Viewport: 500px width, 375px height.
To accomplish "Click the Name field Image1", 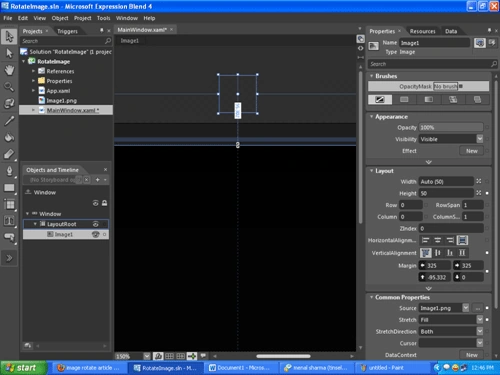I will pos(435,43).
